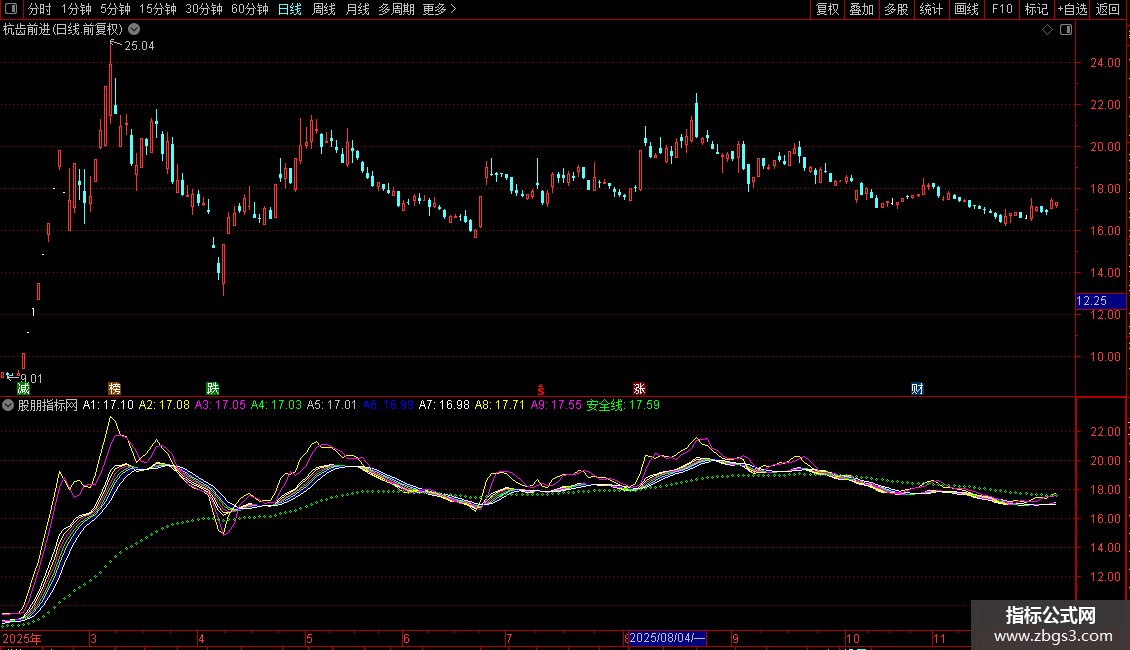
Task: Select the 5分钟 timeframe tab
Action: (115, 9)
